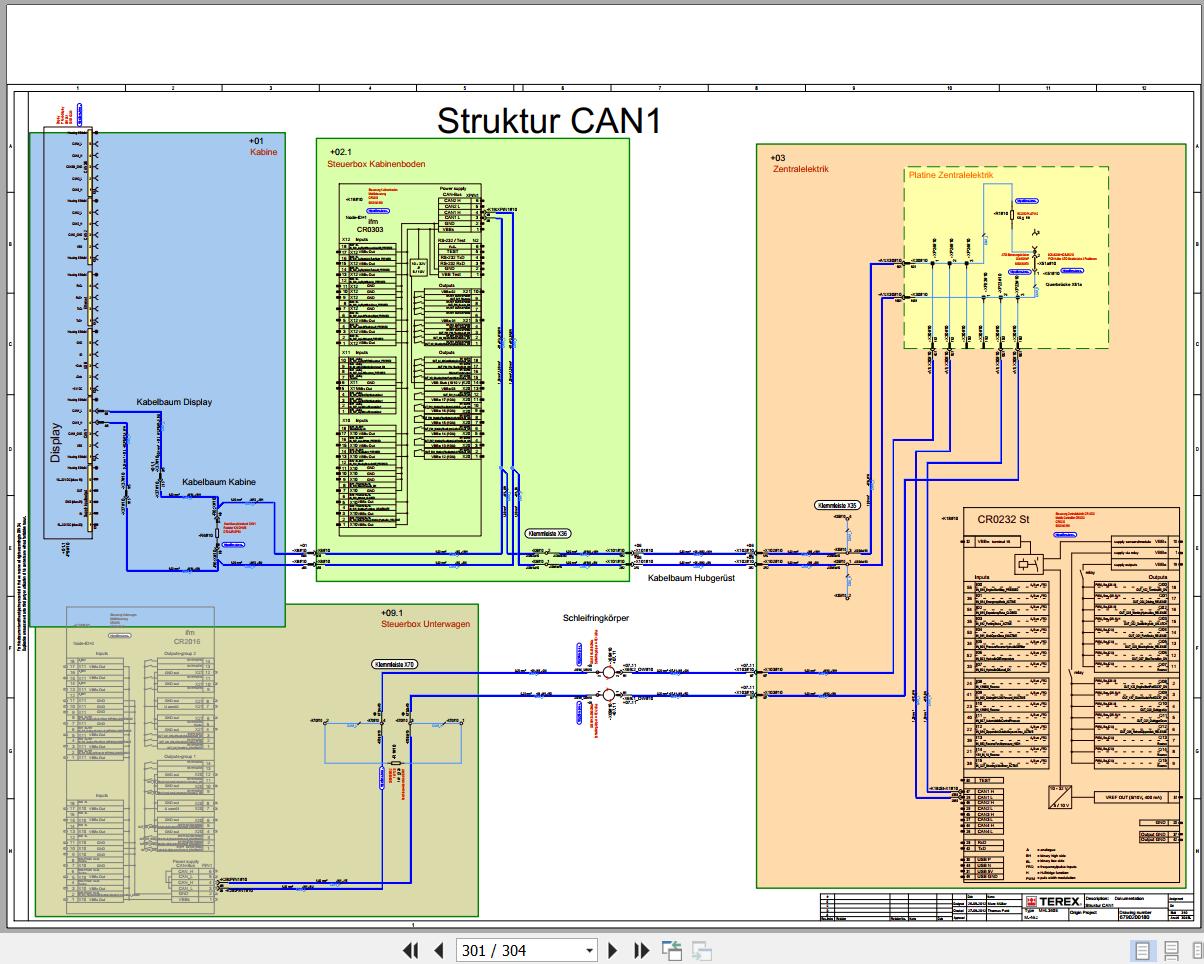Click the Kabelbaum Display label
1204x964 pixels.
pyautogui.click(x=173, y=402)
